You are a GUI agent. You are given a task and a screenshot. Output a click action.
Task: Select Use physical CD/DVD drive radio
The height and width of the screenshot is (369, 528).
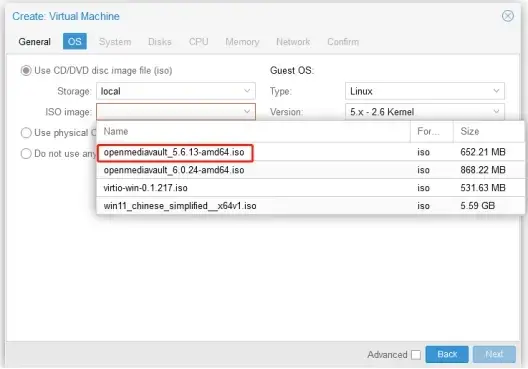(26, 133)
